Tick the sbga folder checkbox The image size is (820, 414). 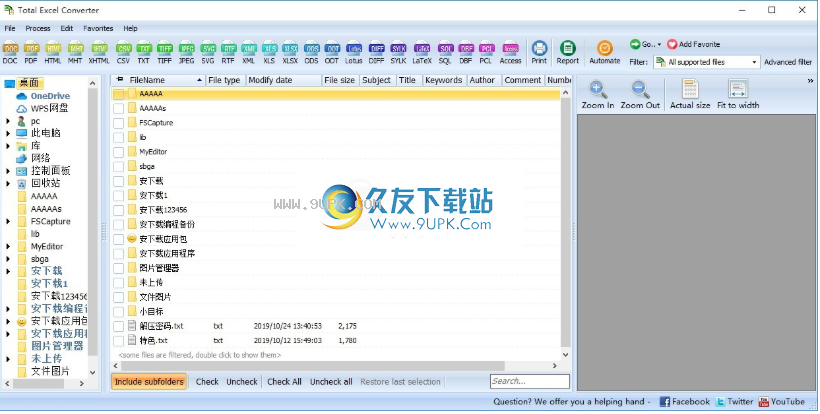119,166
